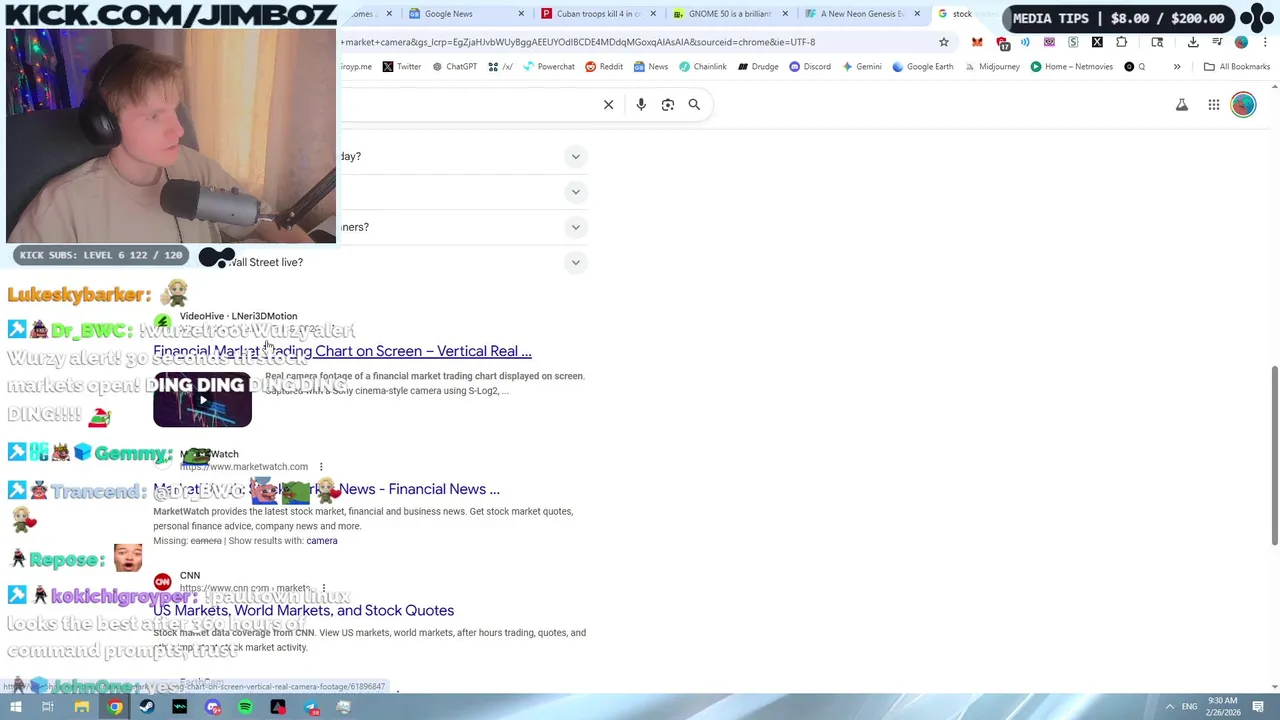The width and height of the screenshot is (1280, 720).
Task: Expand the second related question chevron
Action: pos(575,192)
